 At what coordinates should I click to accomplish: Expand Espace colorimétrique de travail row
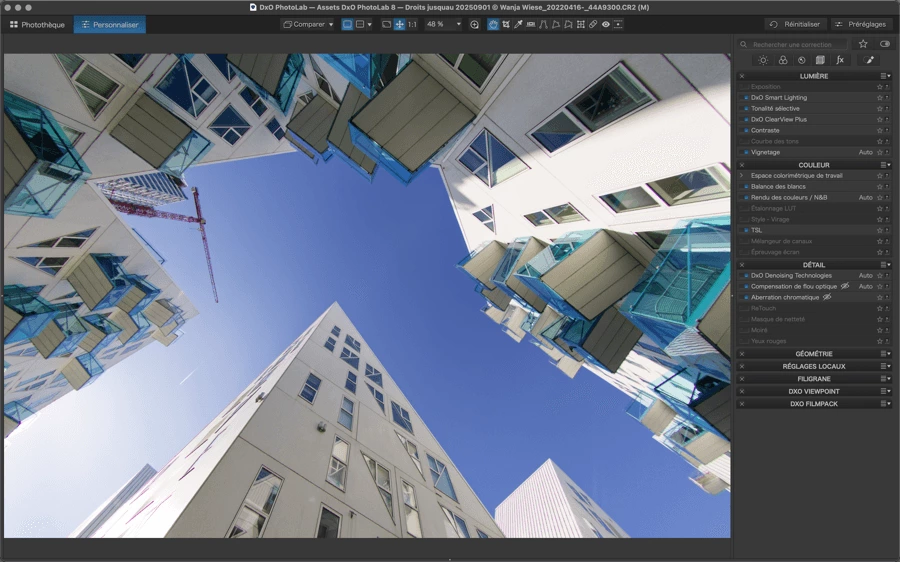[x=742, y=176]
